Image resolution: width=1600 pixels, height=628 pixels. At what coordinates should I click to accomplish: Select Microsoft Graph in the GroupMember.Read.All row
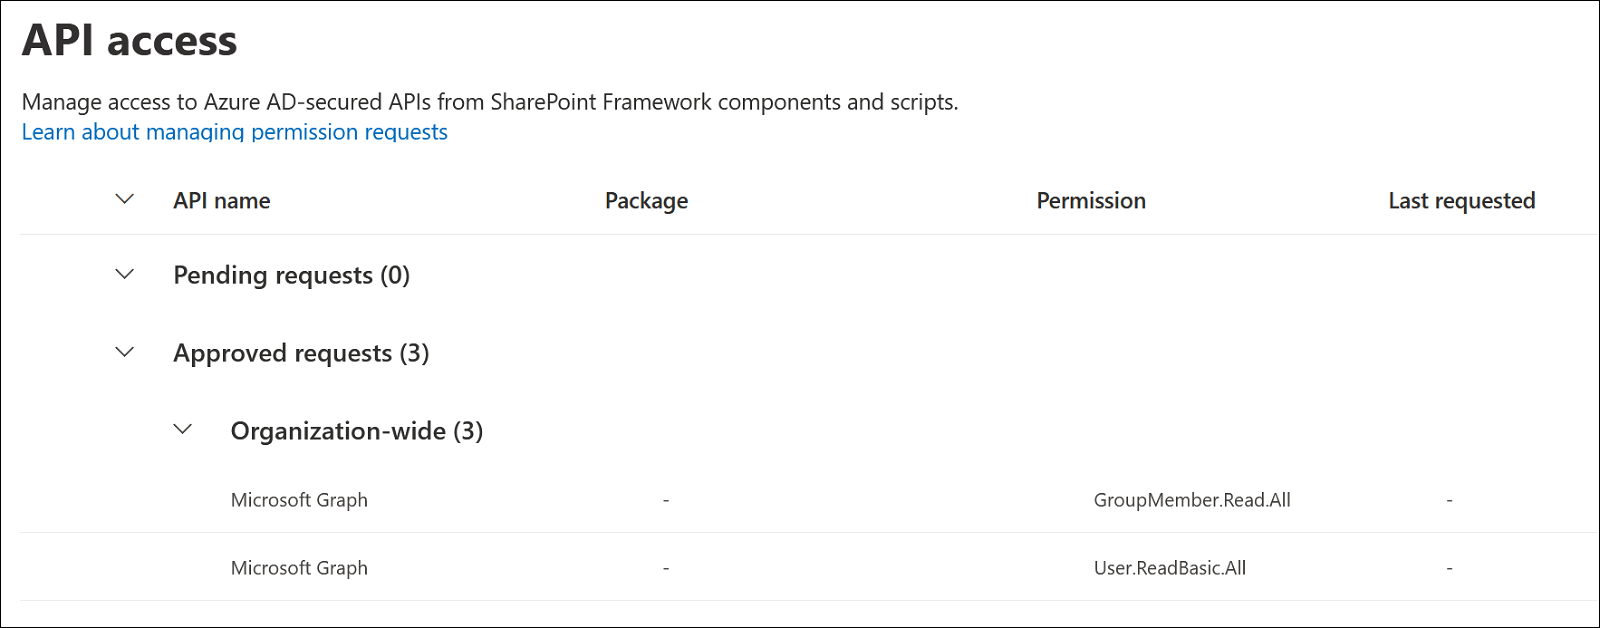[x=299, y=500]
